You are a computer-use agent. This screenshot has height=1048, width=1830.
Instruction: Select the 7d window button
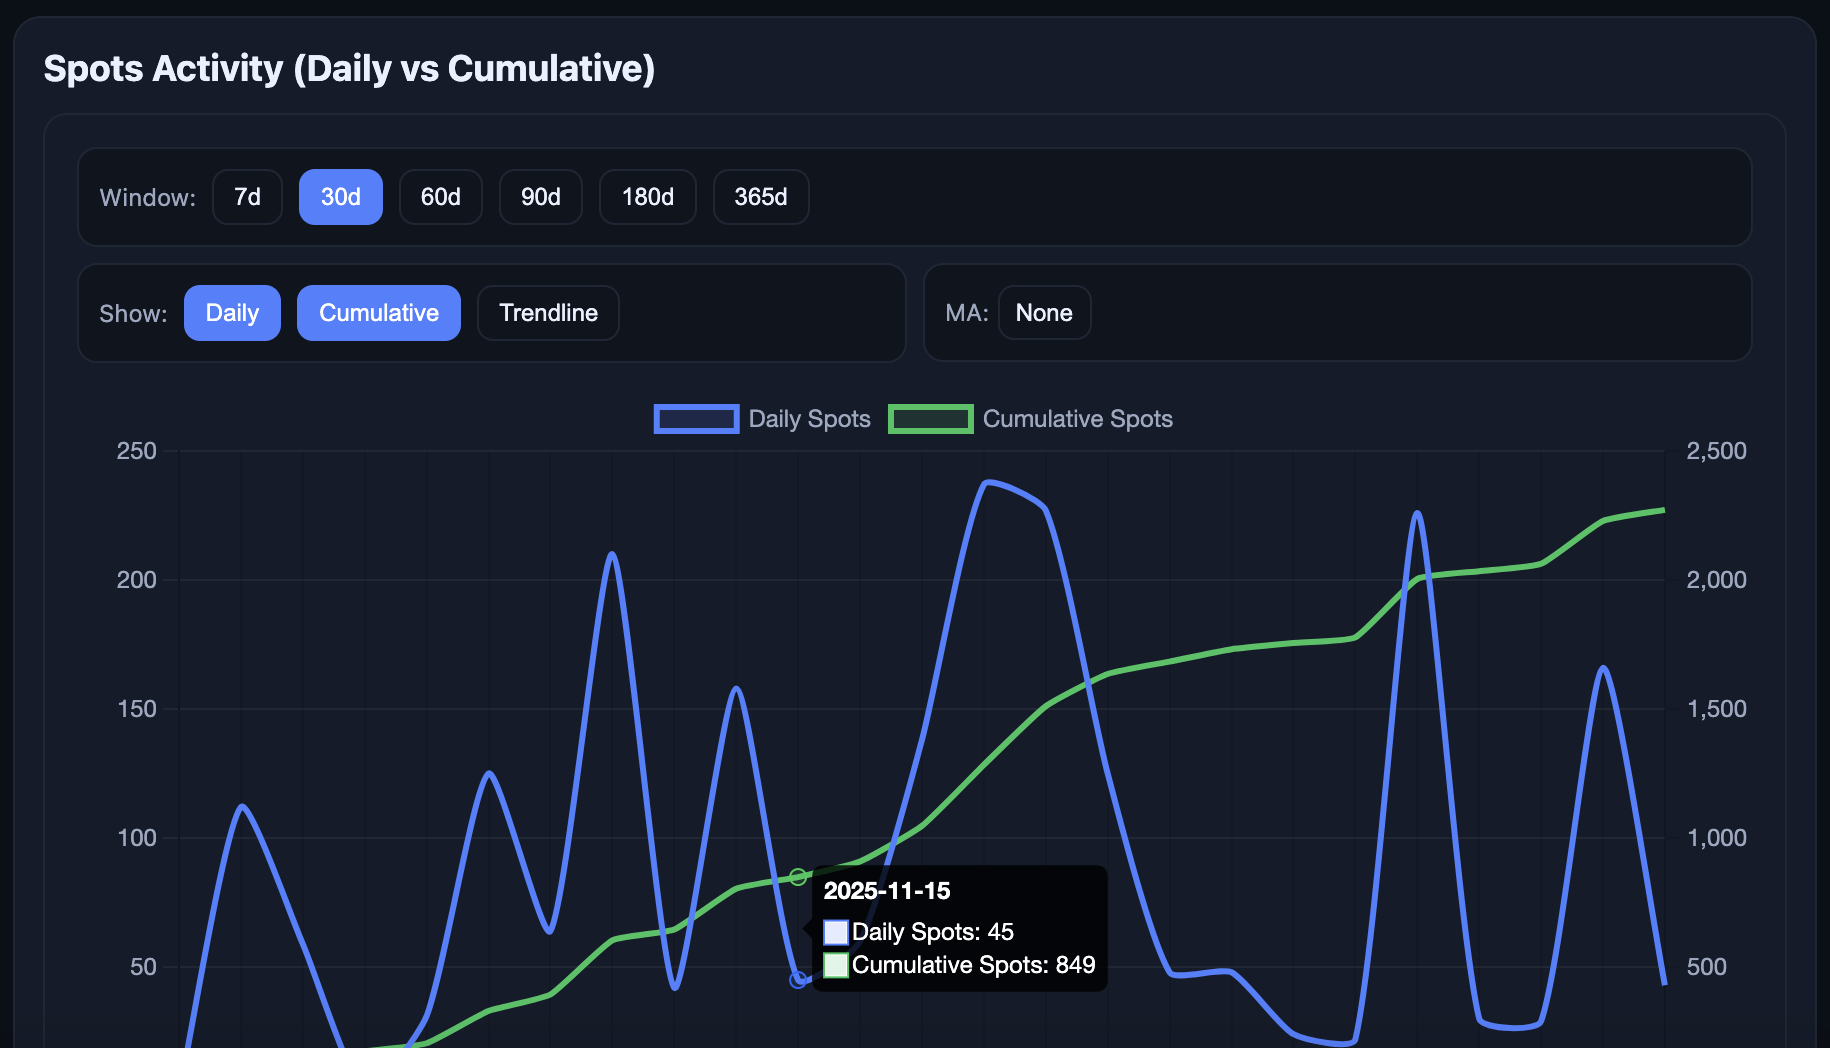point(247,197)
